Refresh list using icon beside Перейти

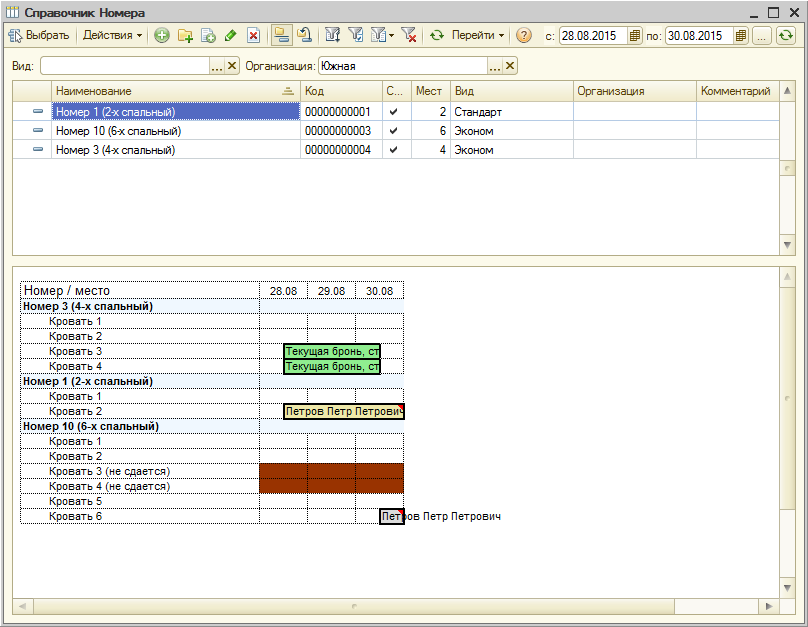(x=437, y=35)
